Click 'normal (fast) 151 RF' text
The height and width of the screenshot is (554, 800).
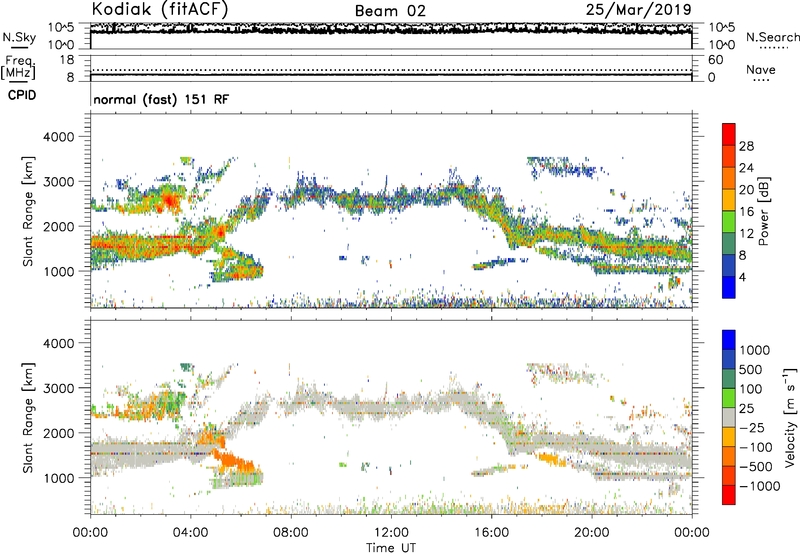coord(161,99)
